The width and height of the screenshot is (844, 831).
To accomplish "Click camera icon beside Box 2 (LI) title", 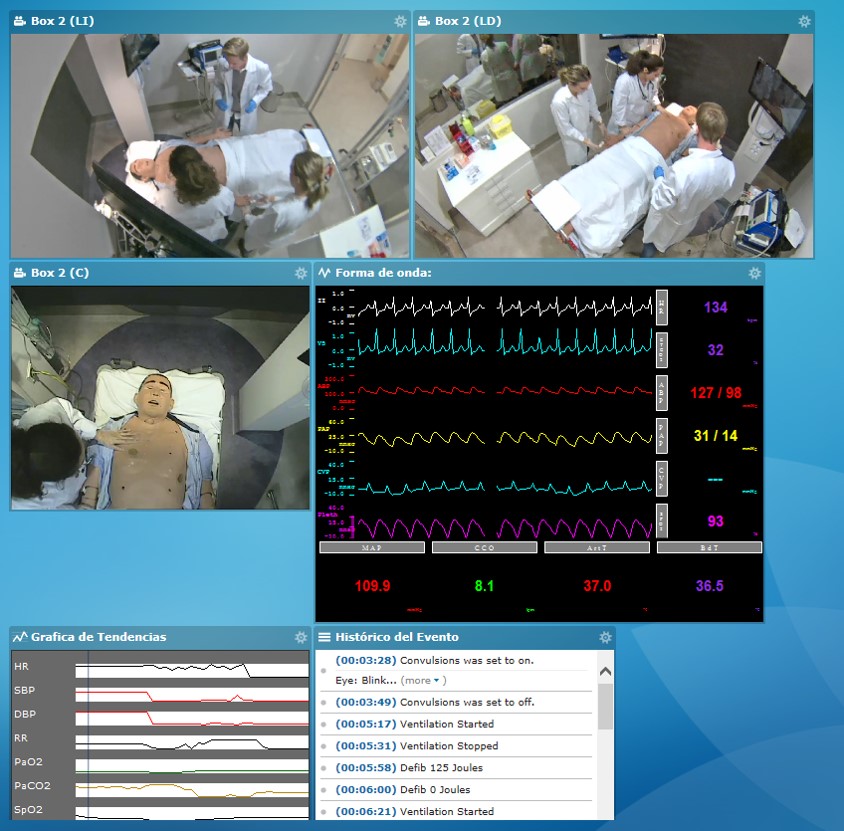I will pos(20,21).
